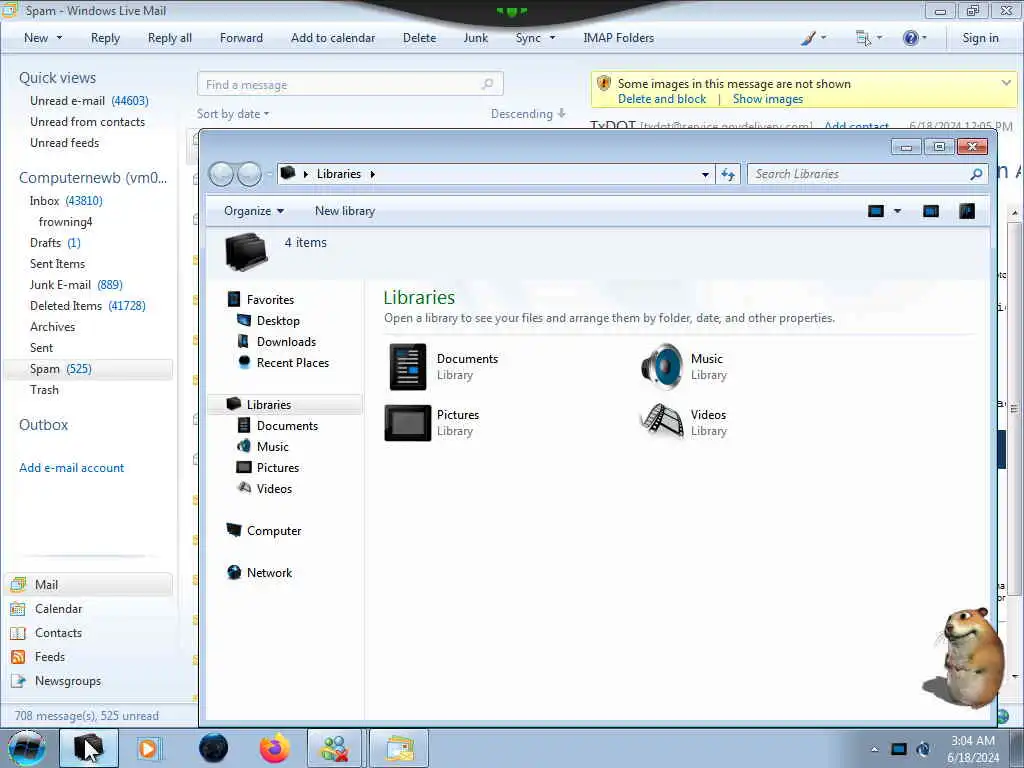Switch to Feeds in Mail sidebar
This screenshot has height=768, width=1024.
click(50, 657)
